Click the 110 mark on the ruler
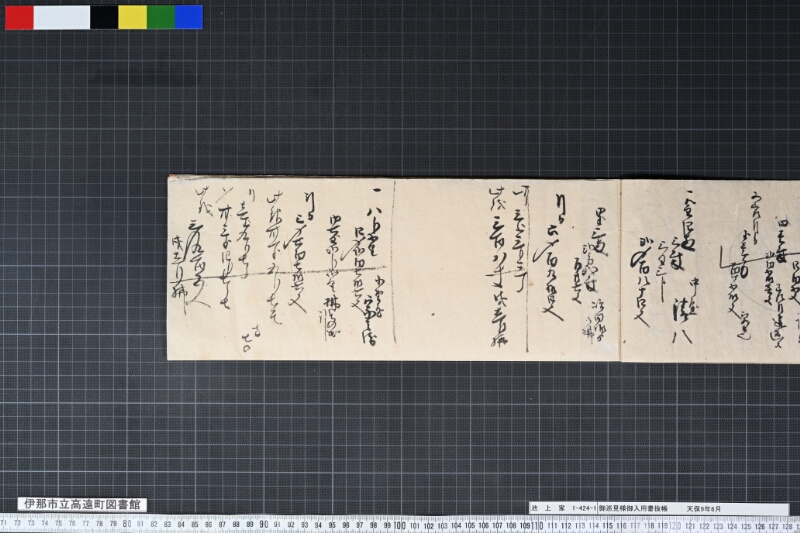 [537, 525]
